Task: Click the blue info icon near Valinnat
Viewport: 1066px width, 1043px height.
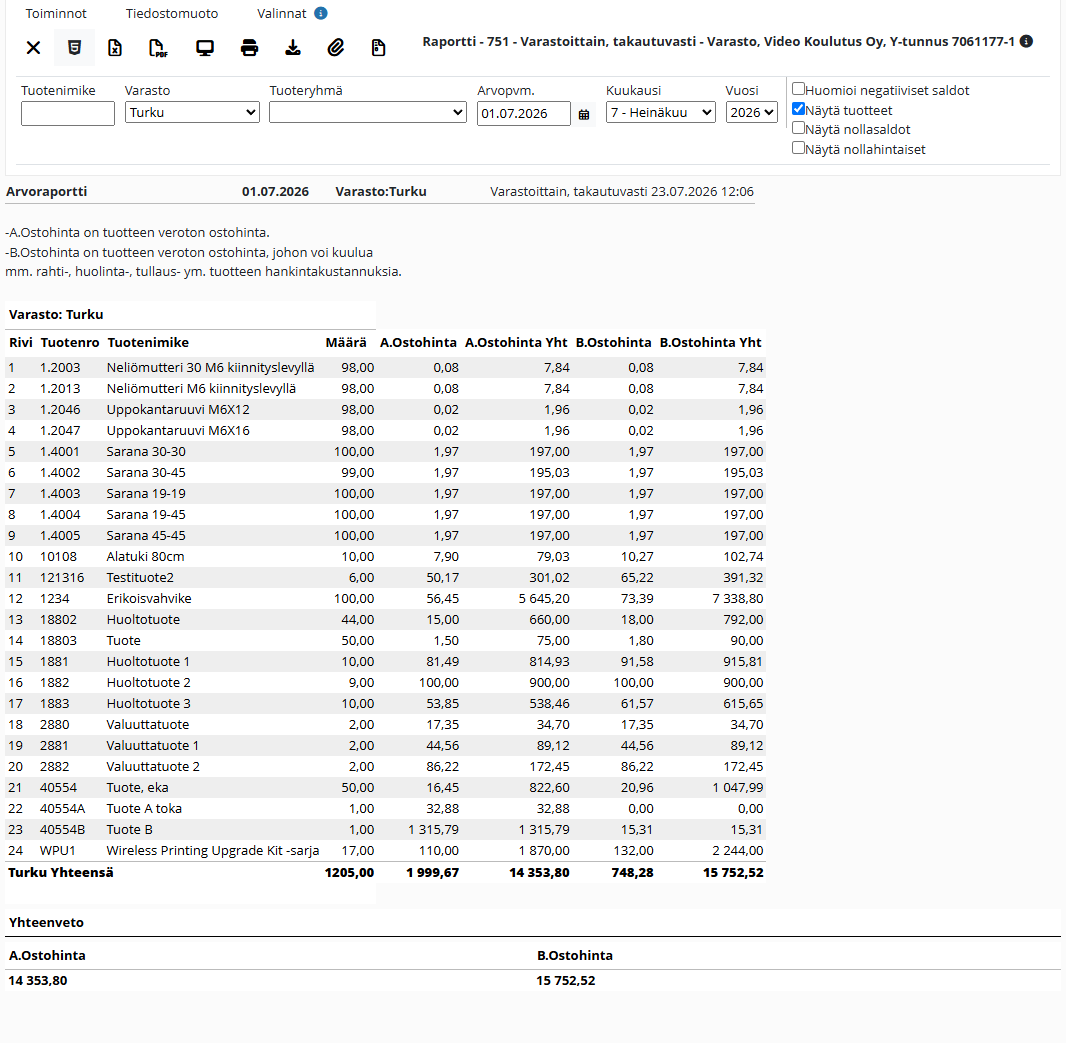Action: (x=321, y=13)
